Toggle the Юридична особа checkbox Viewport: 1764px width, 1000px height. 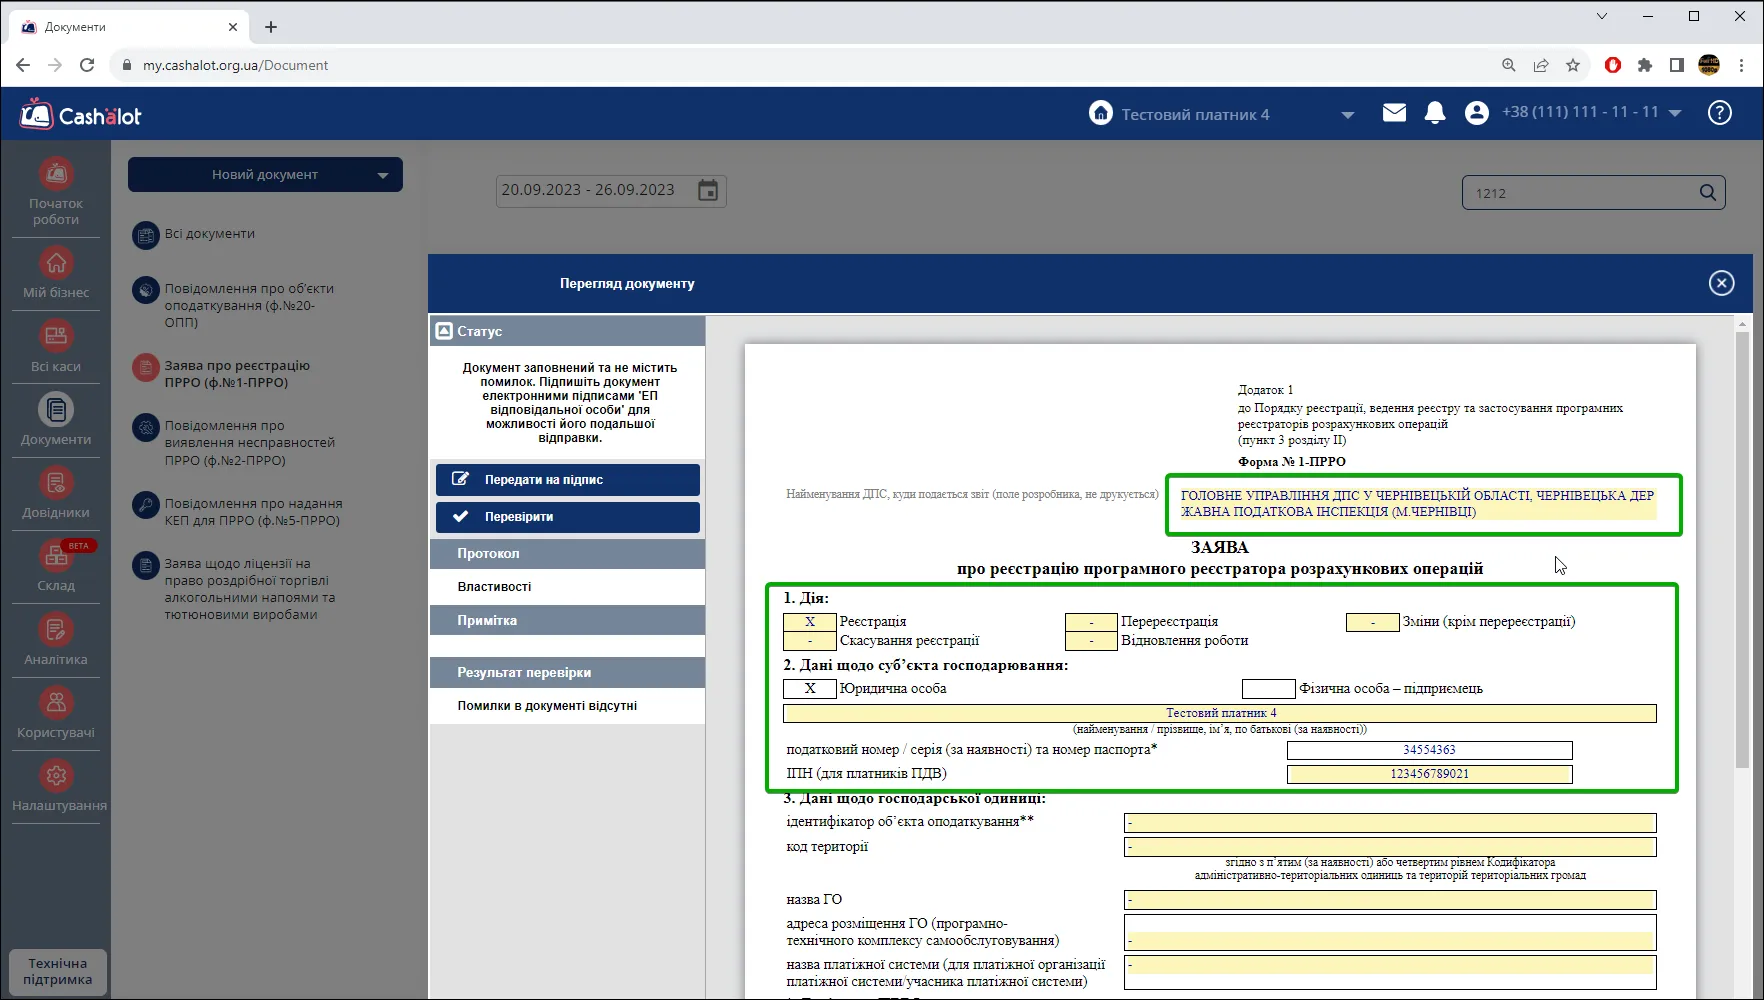pyautogui.click(x=809, y=689)
